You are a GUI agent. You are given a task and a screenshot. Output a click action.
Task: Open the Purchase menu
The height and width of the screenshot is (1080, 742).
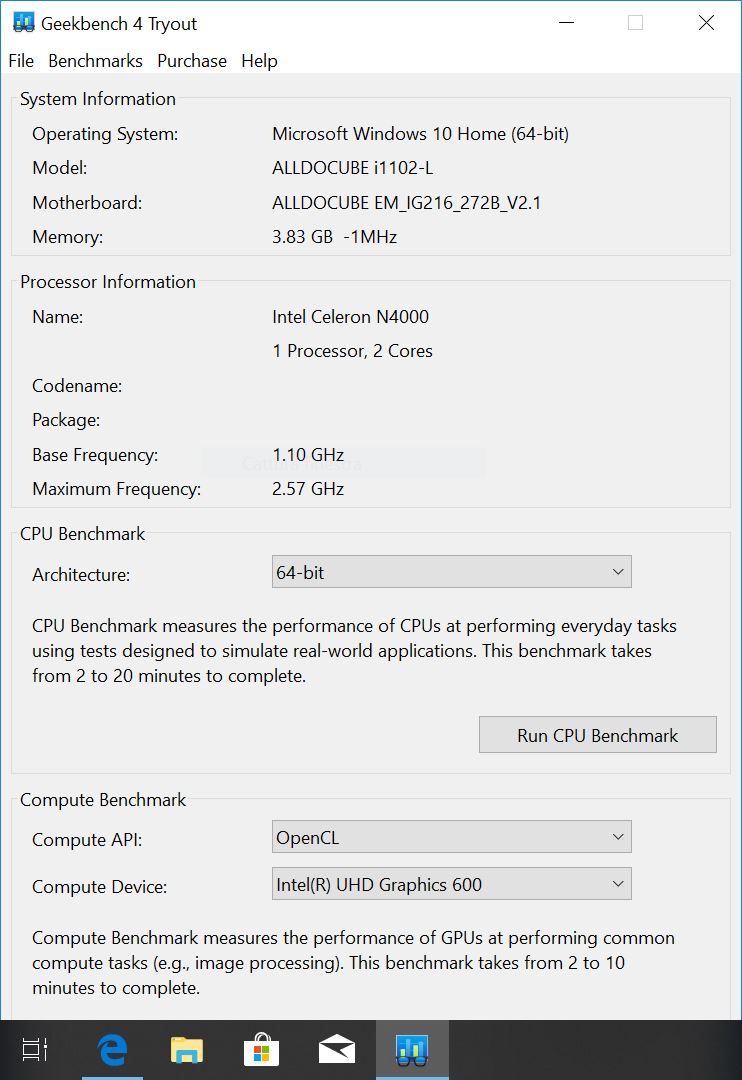tap(192, 61)
